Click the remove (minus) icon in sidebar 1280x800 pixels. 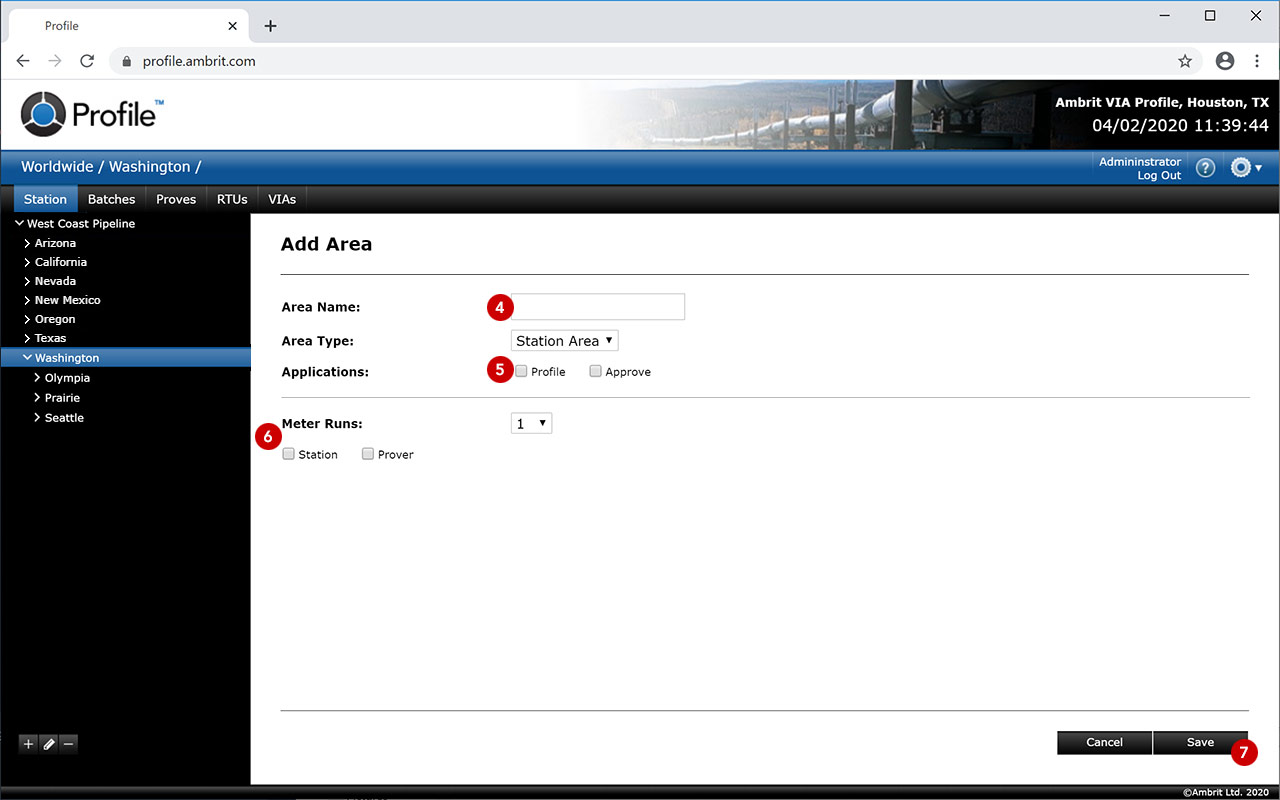click(x=68, y=744)
